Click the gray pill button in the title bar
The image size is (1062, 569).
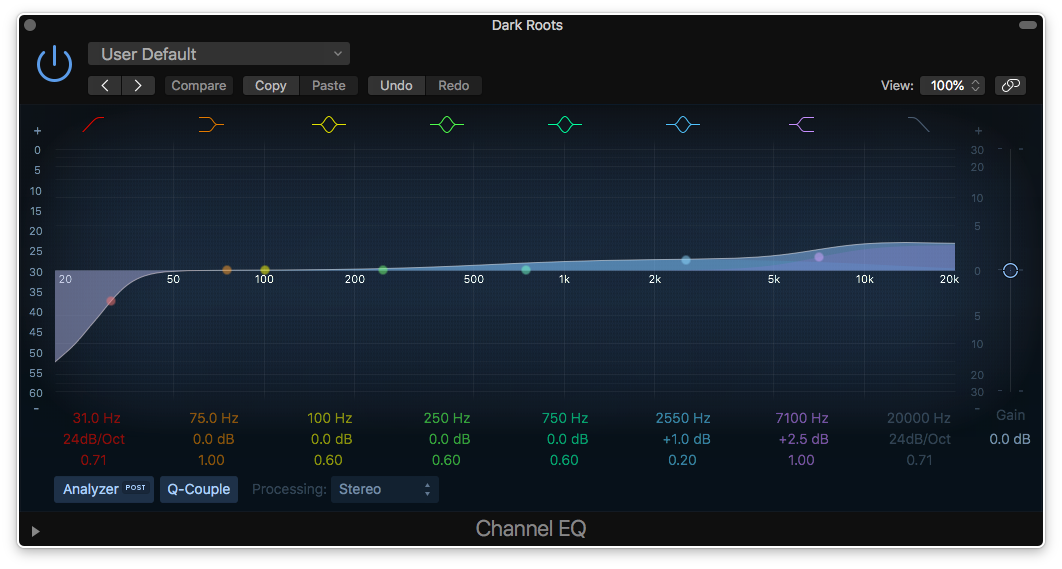(x=1027, y=25)
